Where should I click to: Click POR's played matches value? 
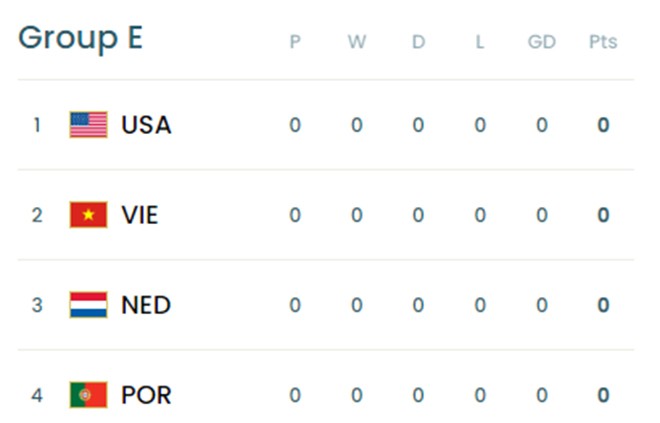pyautogui.click(x=295, y=395)
